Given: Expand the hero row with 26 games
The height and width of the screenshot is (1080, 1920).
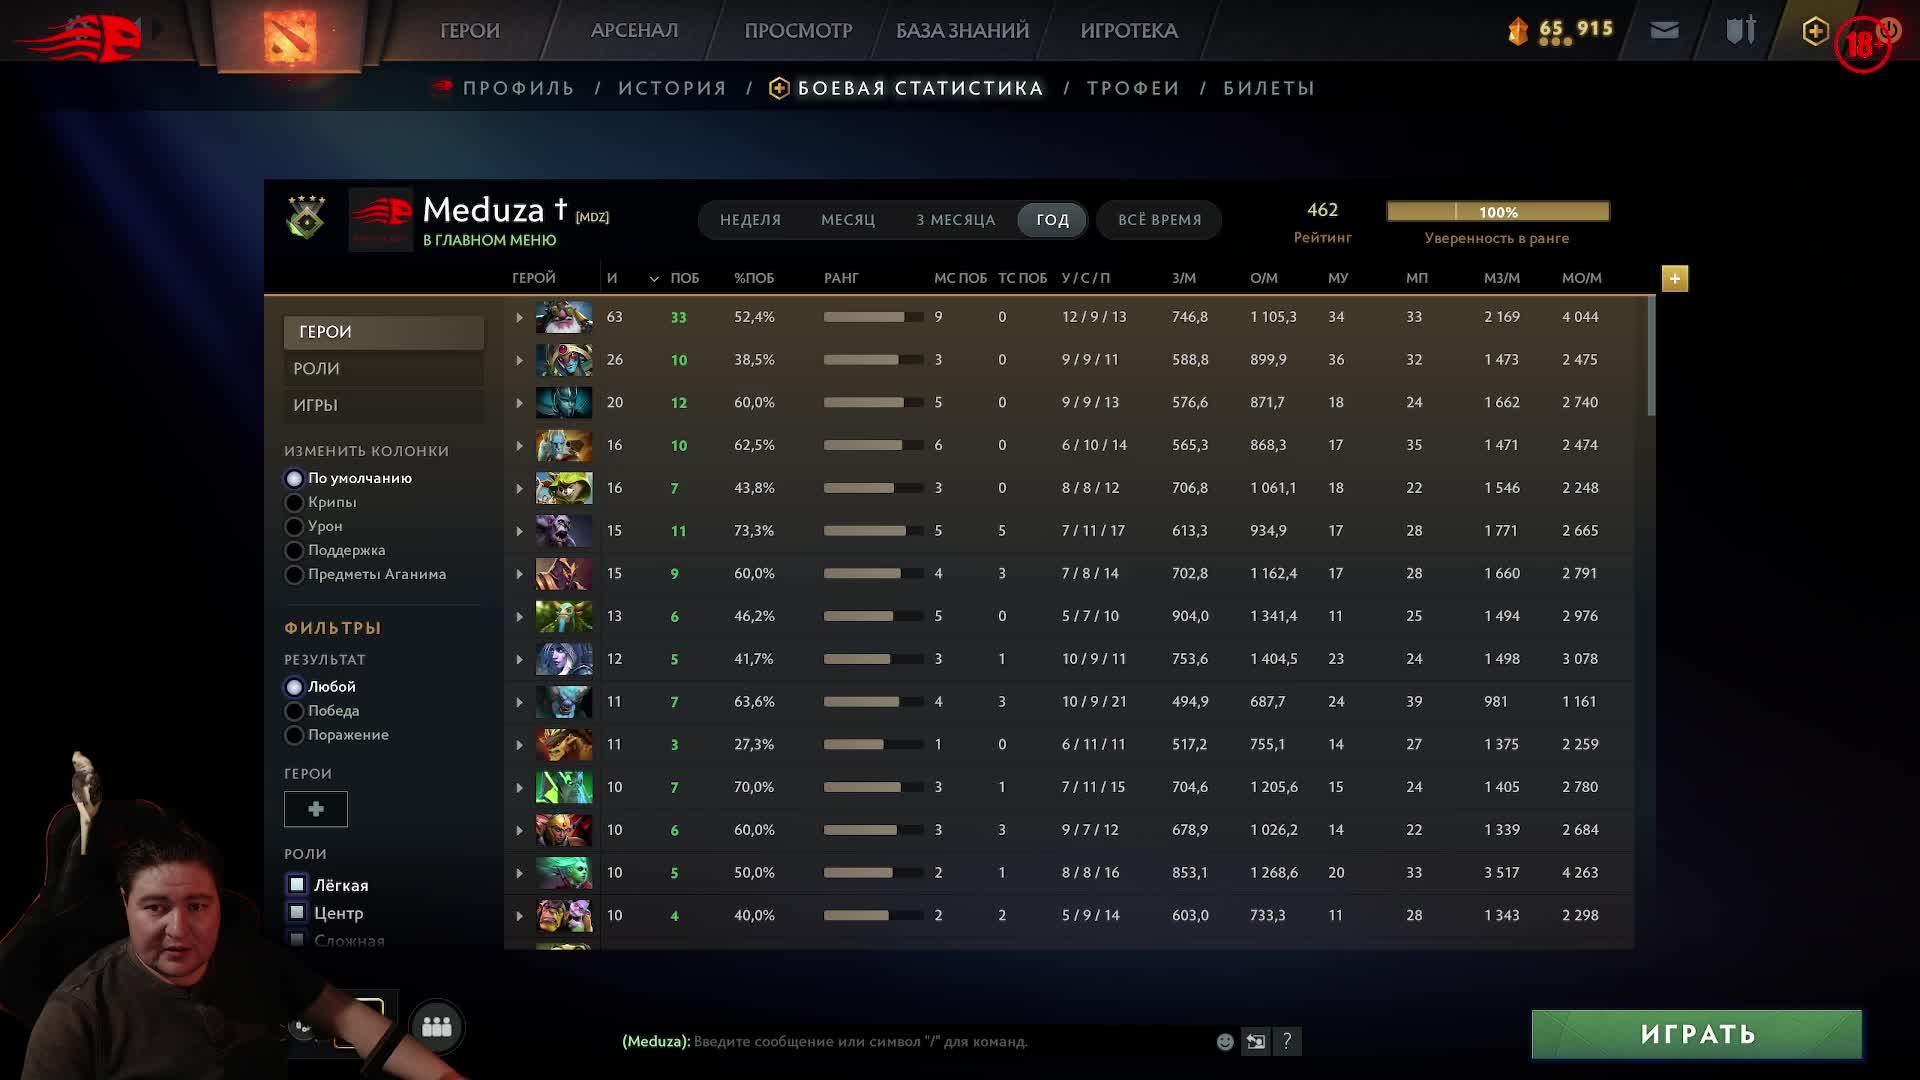Looking at the screenshot, I should click(x=519, y=360).
